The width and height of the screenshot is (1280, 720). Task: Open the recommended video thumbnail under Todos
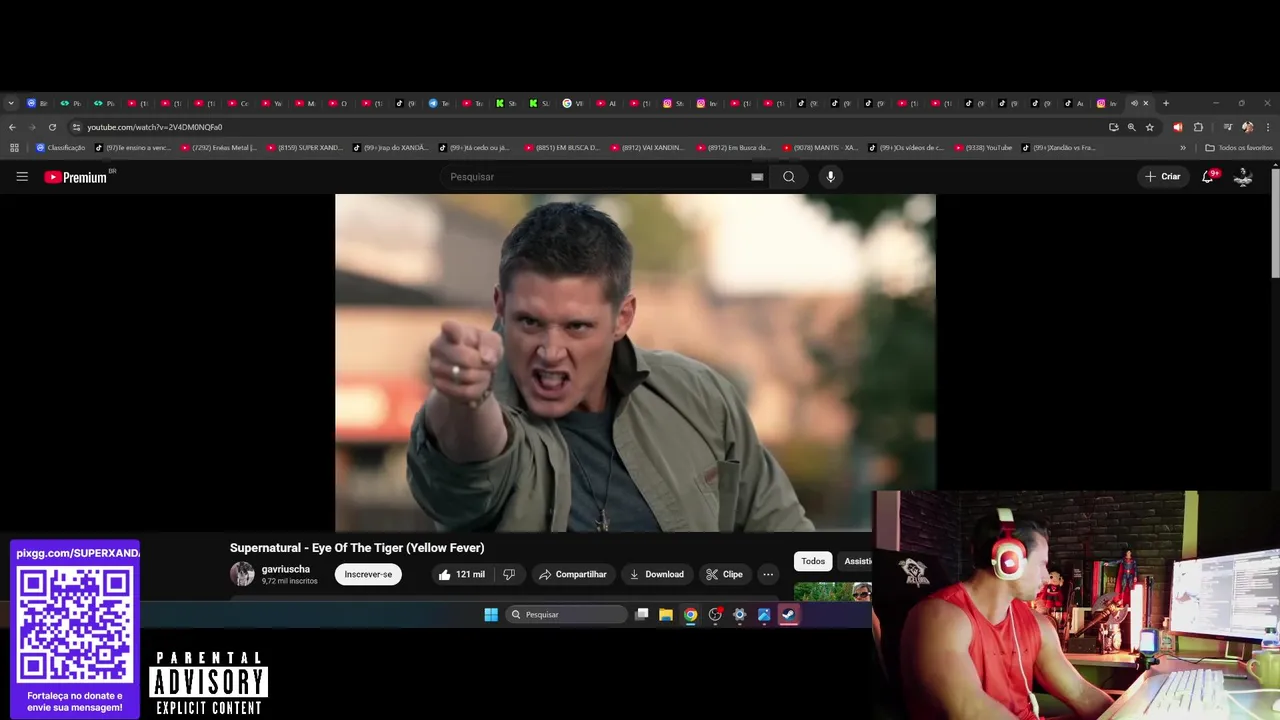click(832, 592)
